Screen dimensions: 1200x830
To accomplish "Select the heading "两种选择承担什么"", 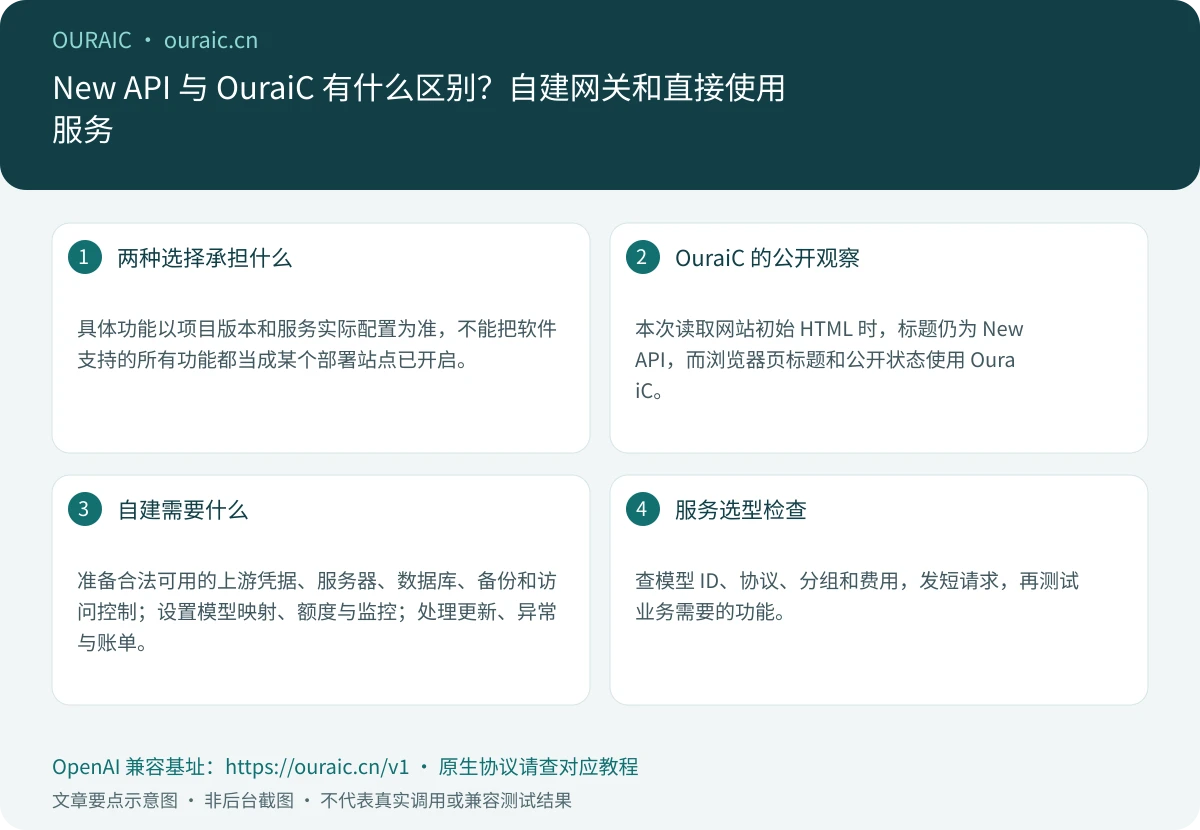I will pyautogui.click(x=205, y=258).
